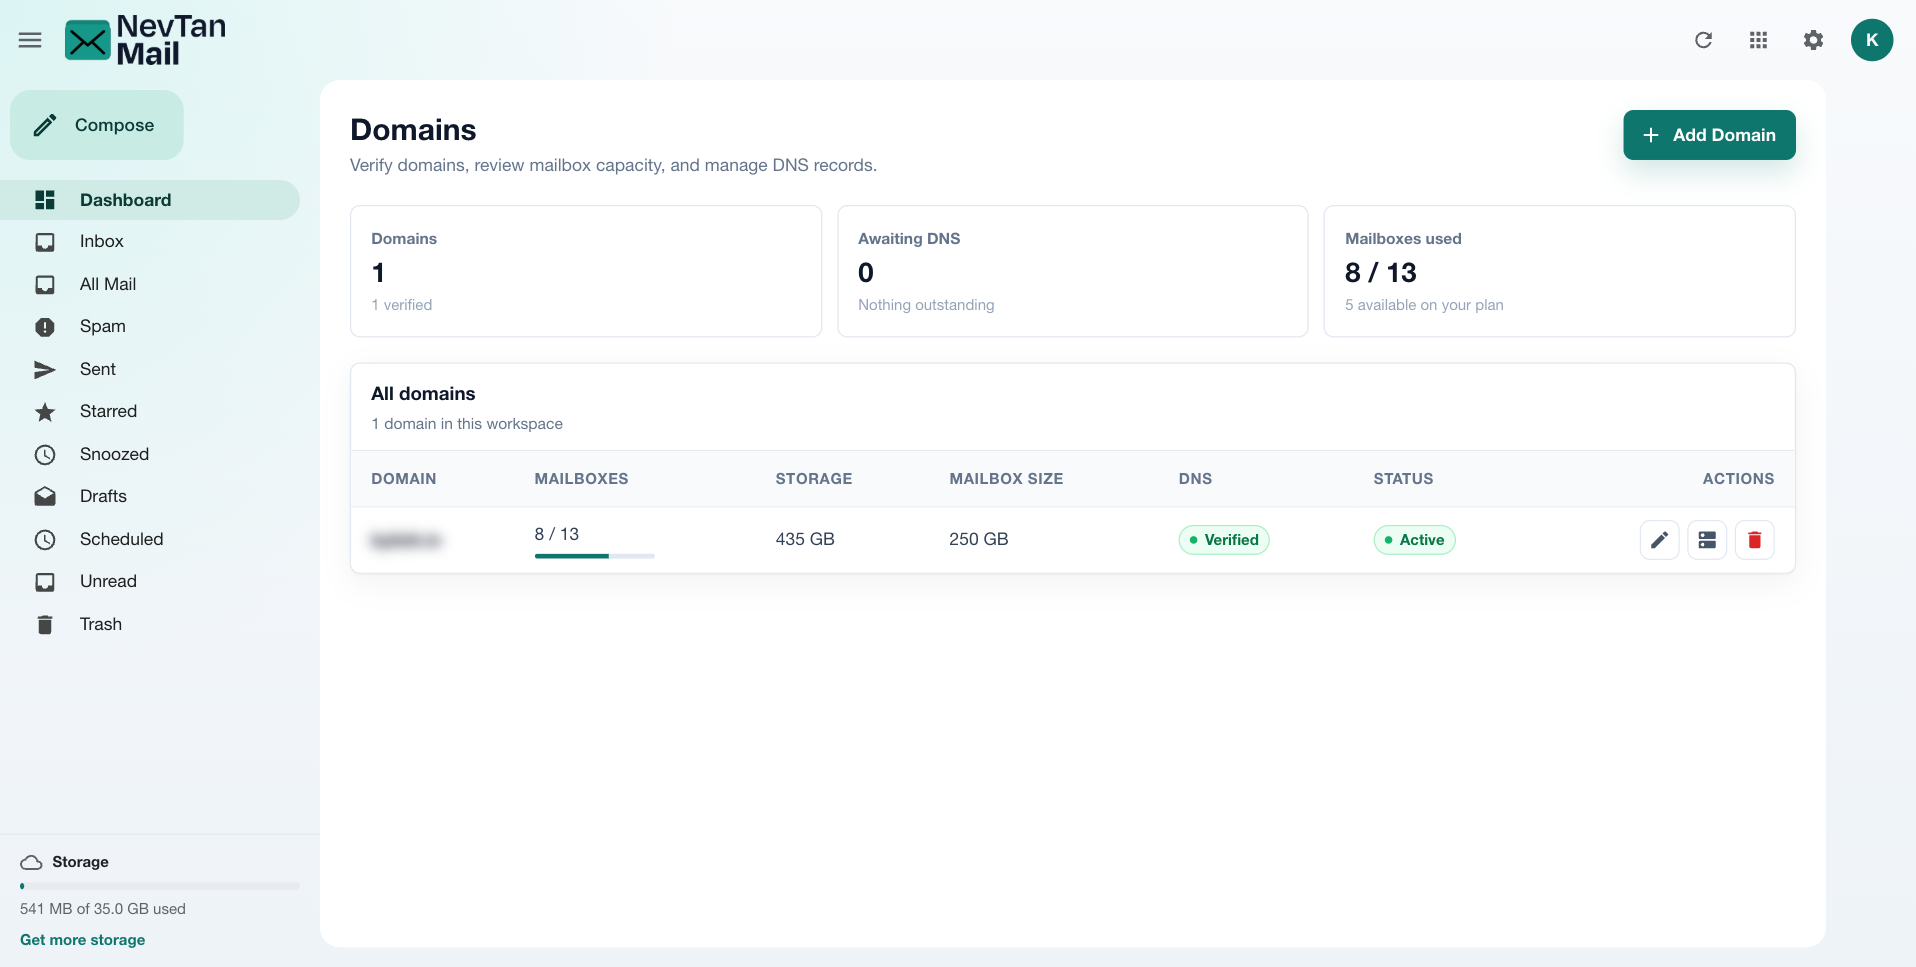Click the '541 MB of 35.0 GB used' text
This screenshot has width=1916, height=967.
103,909
